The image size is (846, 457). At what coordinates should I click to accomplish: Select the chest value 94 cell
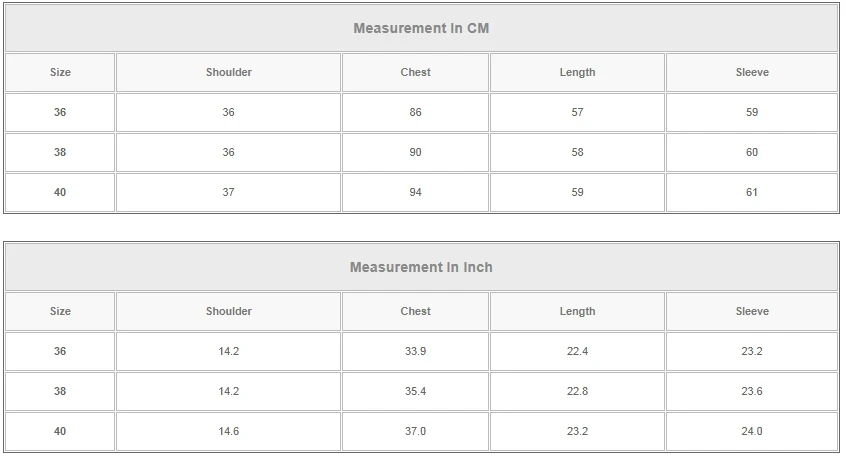click(x=415, y=192)
